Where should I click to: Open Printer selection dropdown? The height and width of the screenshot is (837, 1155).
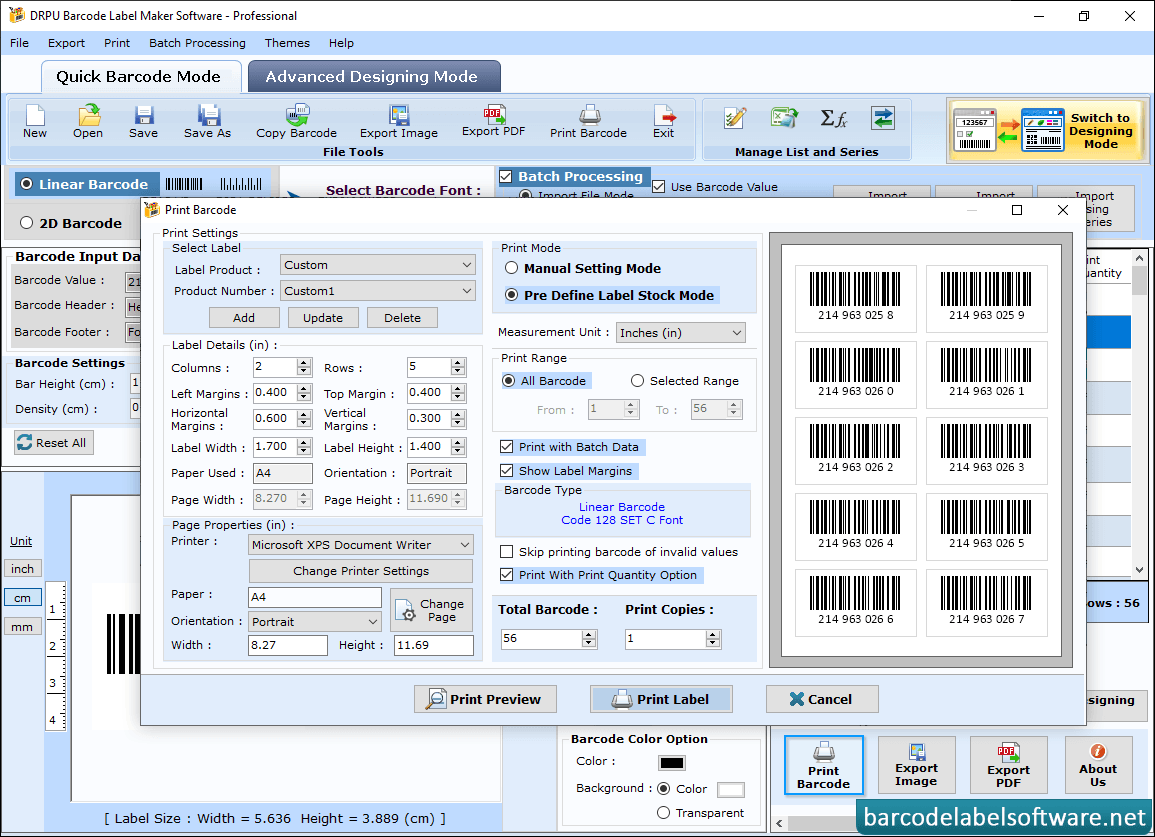click(361, 544)
